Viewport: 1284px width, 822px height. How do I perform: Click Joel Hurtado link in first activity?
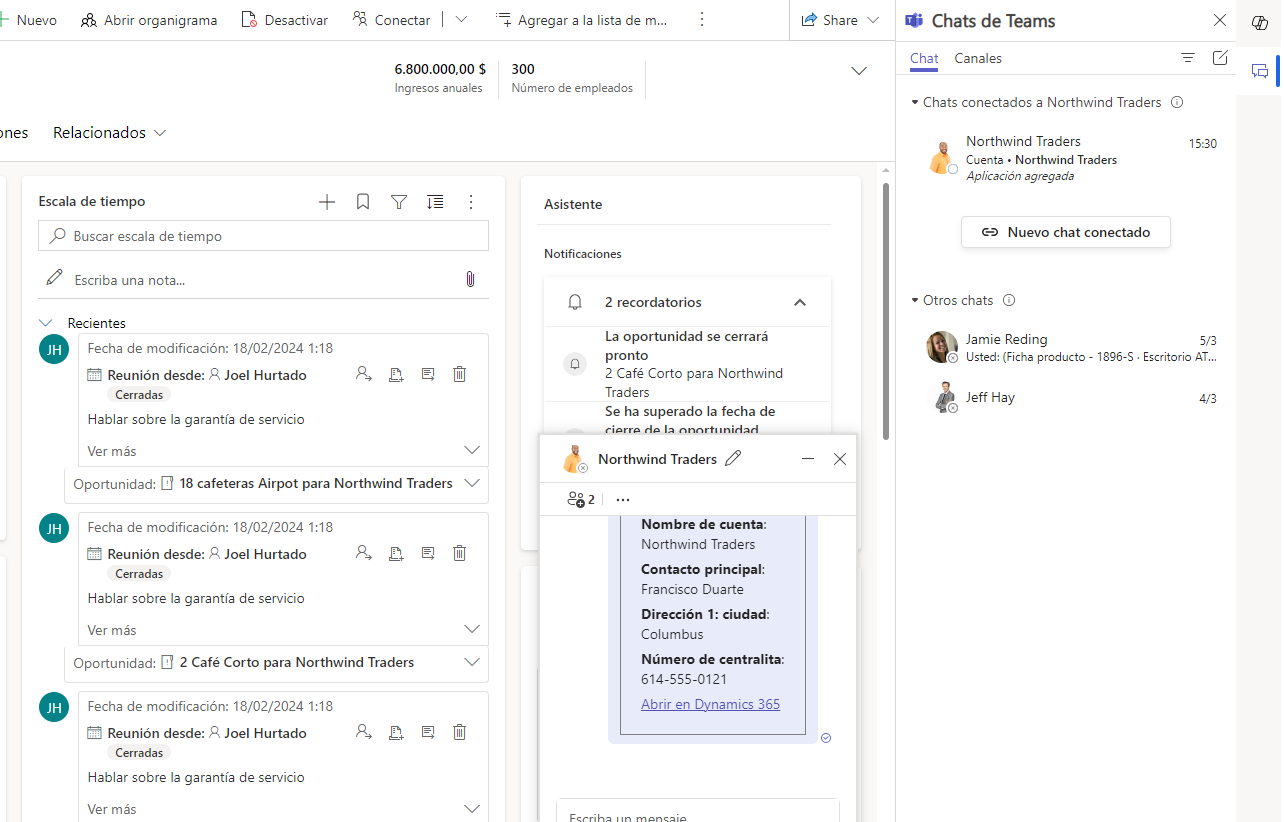(x=265, y=375)
